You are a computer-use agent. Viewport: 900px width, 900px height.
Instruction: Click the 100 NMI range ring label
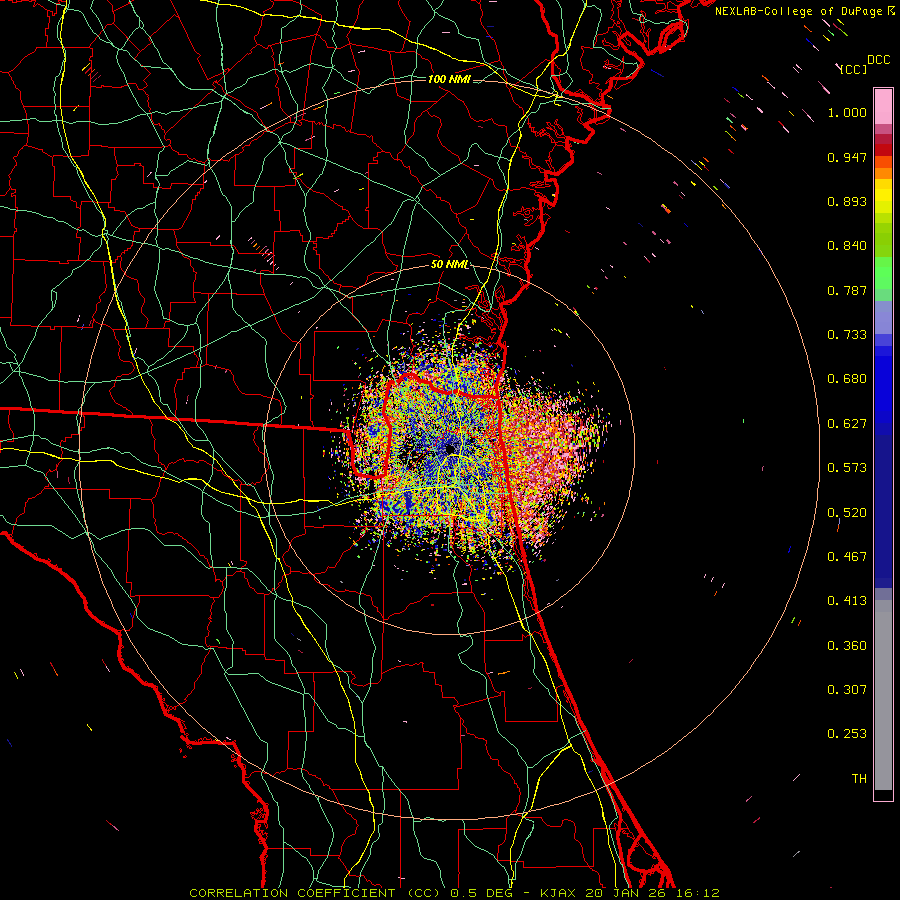click(x=449, y=79)
